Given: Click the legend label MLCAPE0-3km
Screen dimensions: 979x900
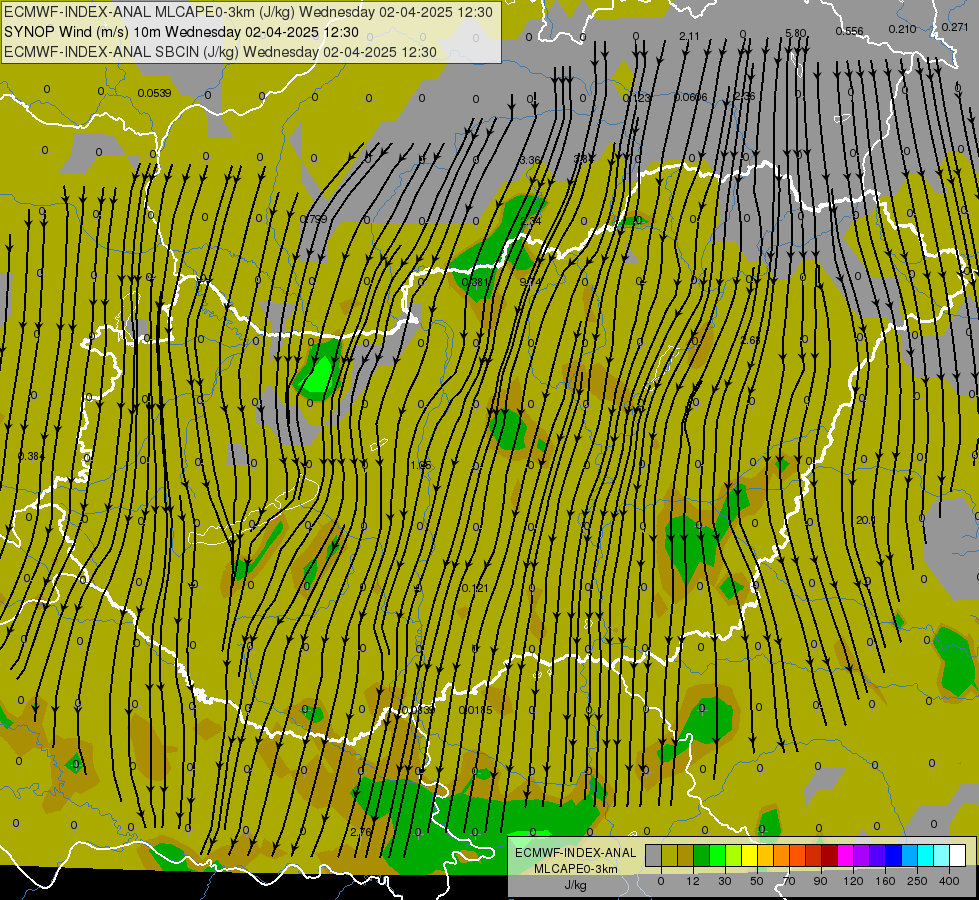Looking at the screenshot, I should [576, 869].
